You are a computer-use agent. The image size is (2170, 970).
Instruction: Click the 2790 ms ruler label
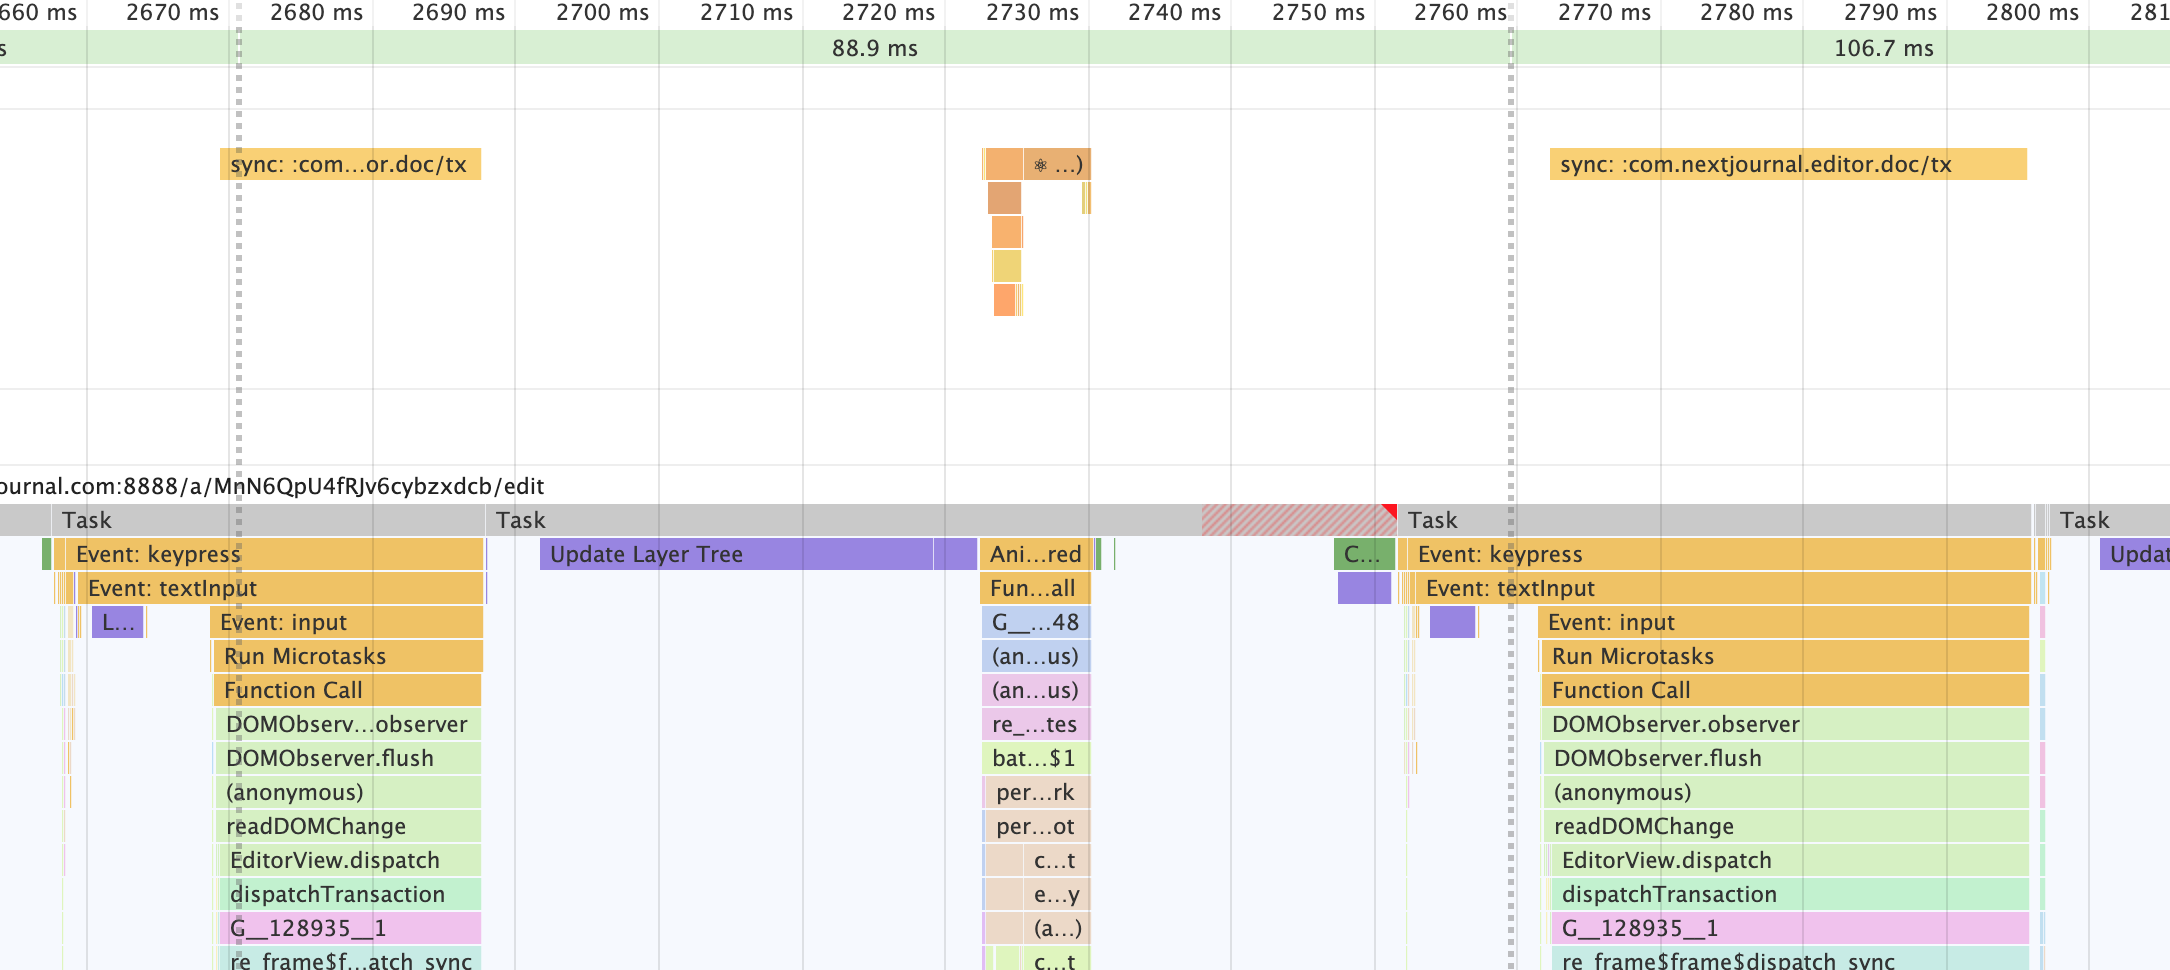tap(1890, 13)
